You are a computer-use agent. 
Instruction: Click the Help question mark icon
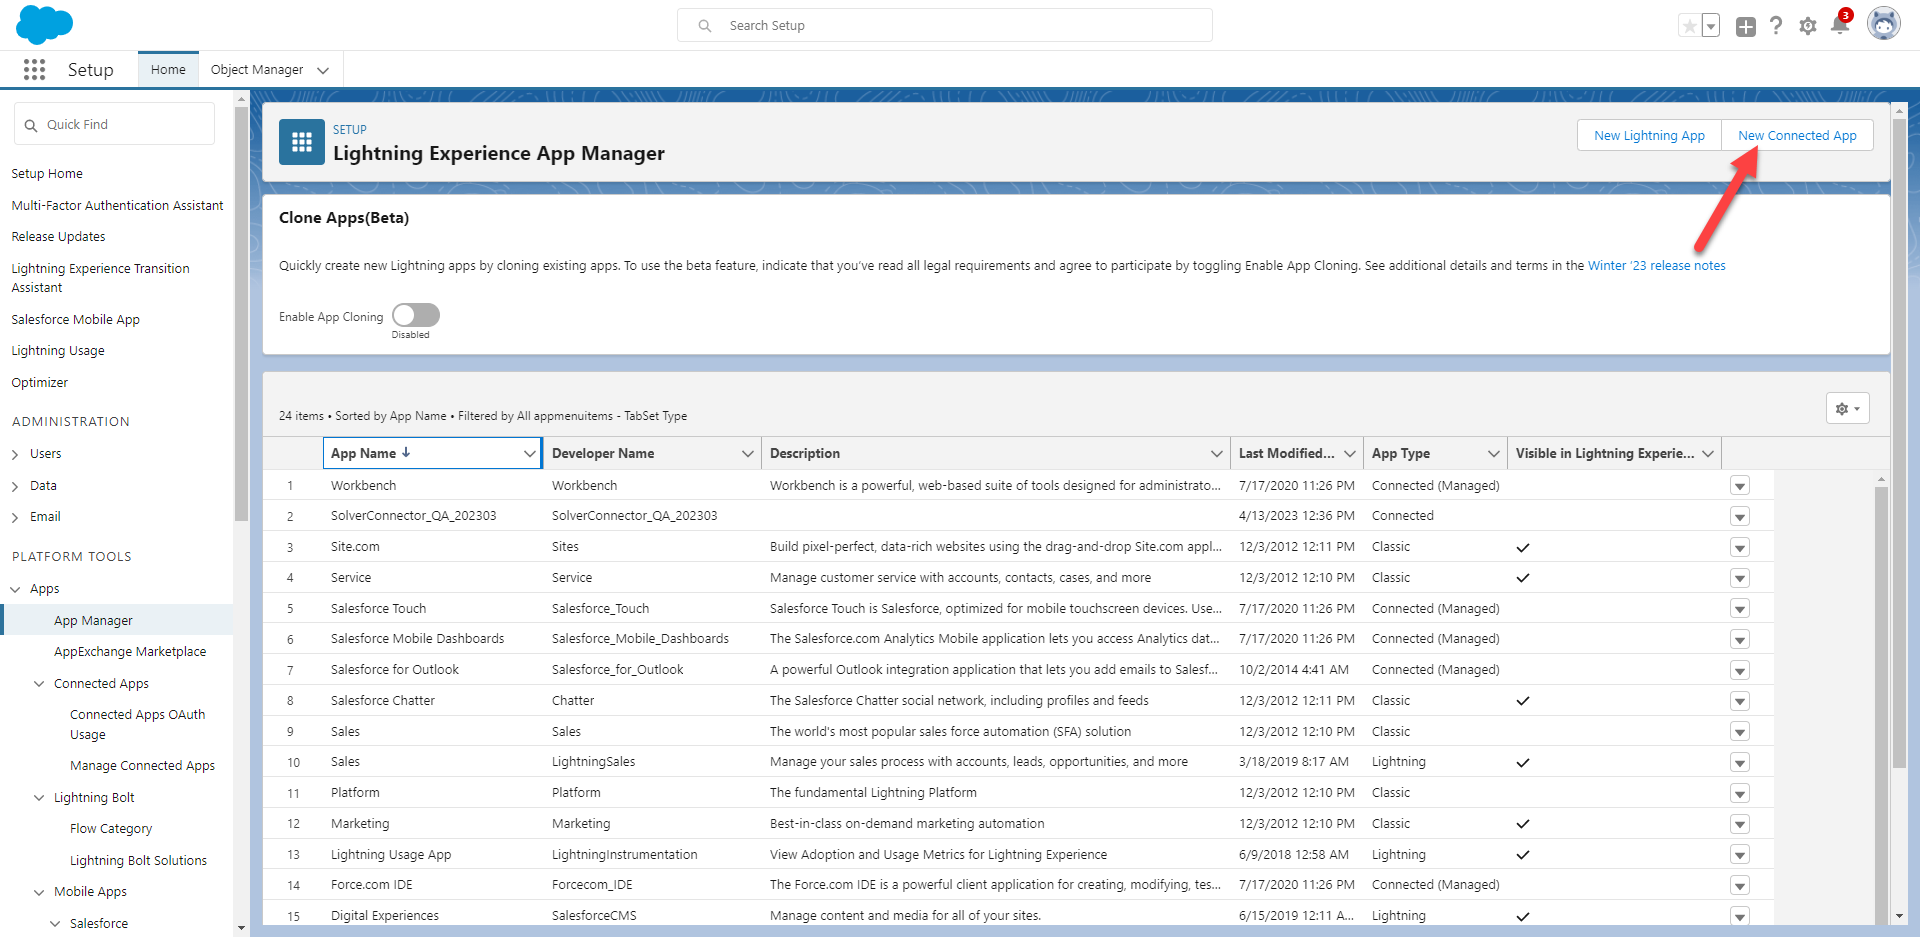(1776, 26)
